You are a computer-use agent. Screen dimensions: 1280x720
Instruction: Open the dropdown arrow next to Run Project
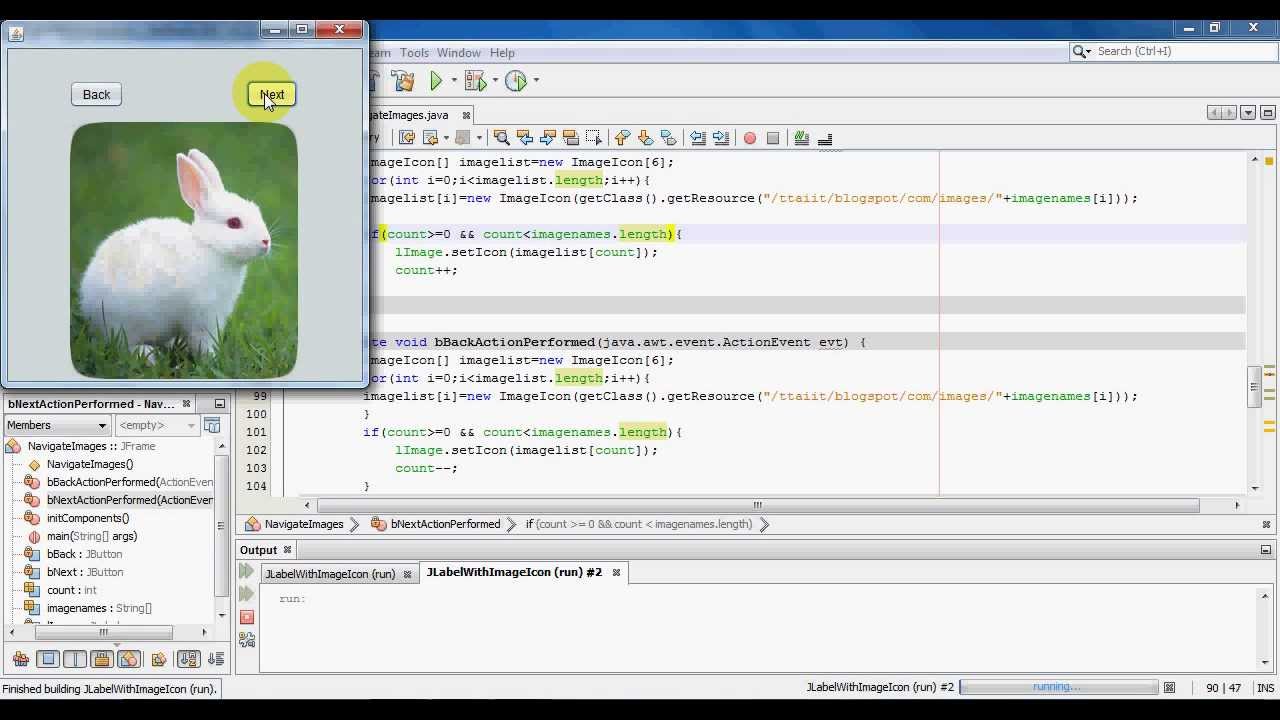(x=454, y=81)
